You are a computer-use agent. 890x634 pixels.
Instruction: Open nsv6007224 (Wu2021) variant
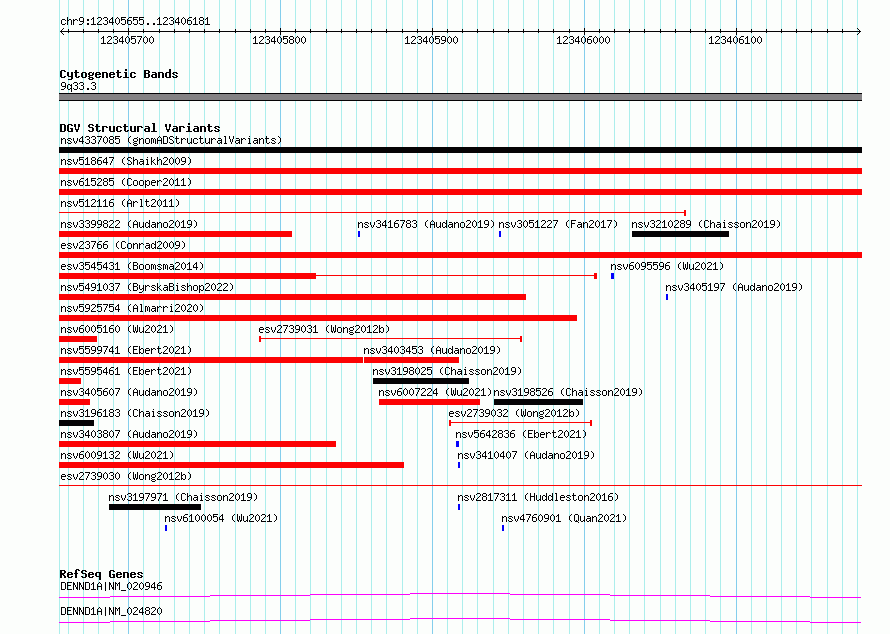[x=435, y=392]
